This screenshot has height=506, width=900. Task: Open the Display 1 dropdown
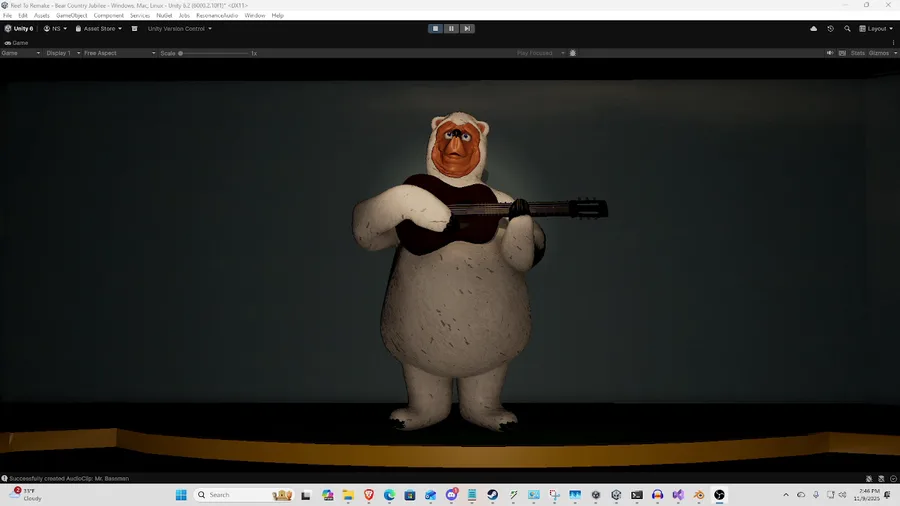tap(63, 53)
